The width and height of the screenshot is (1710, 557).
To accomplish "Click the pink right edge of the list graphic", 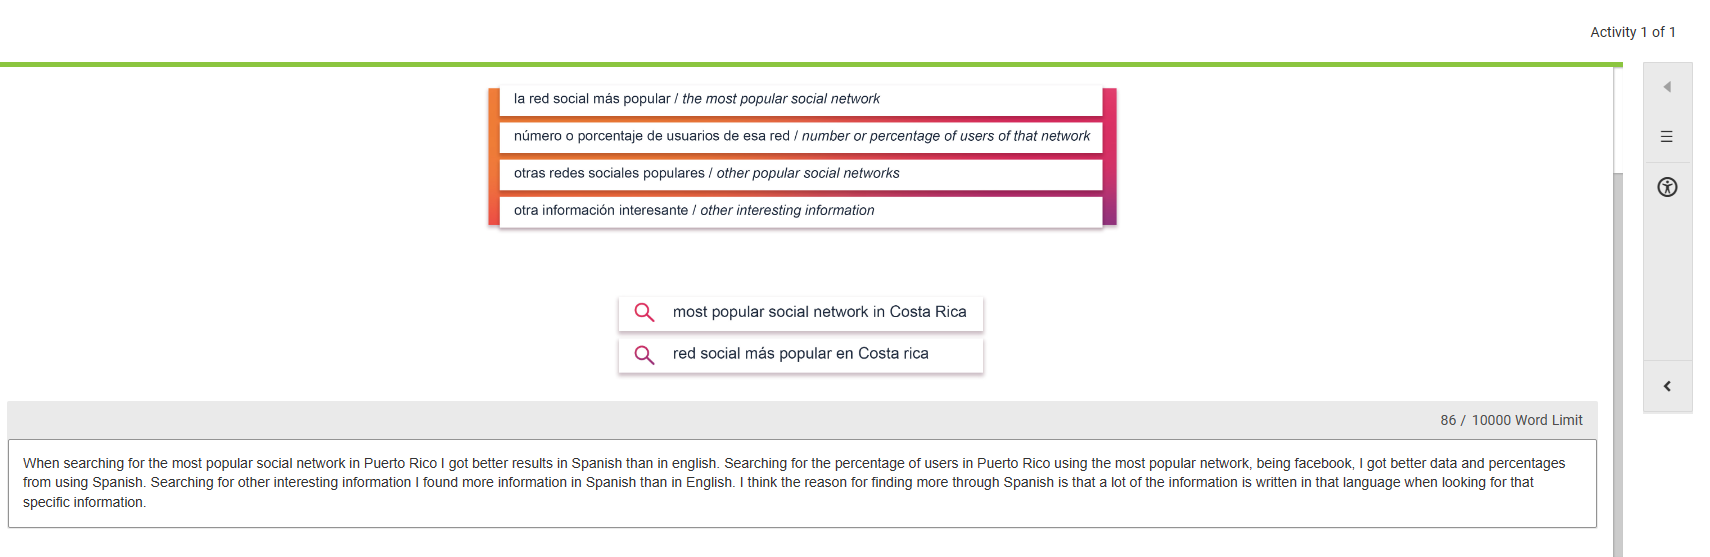I will 1109,156.
